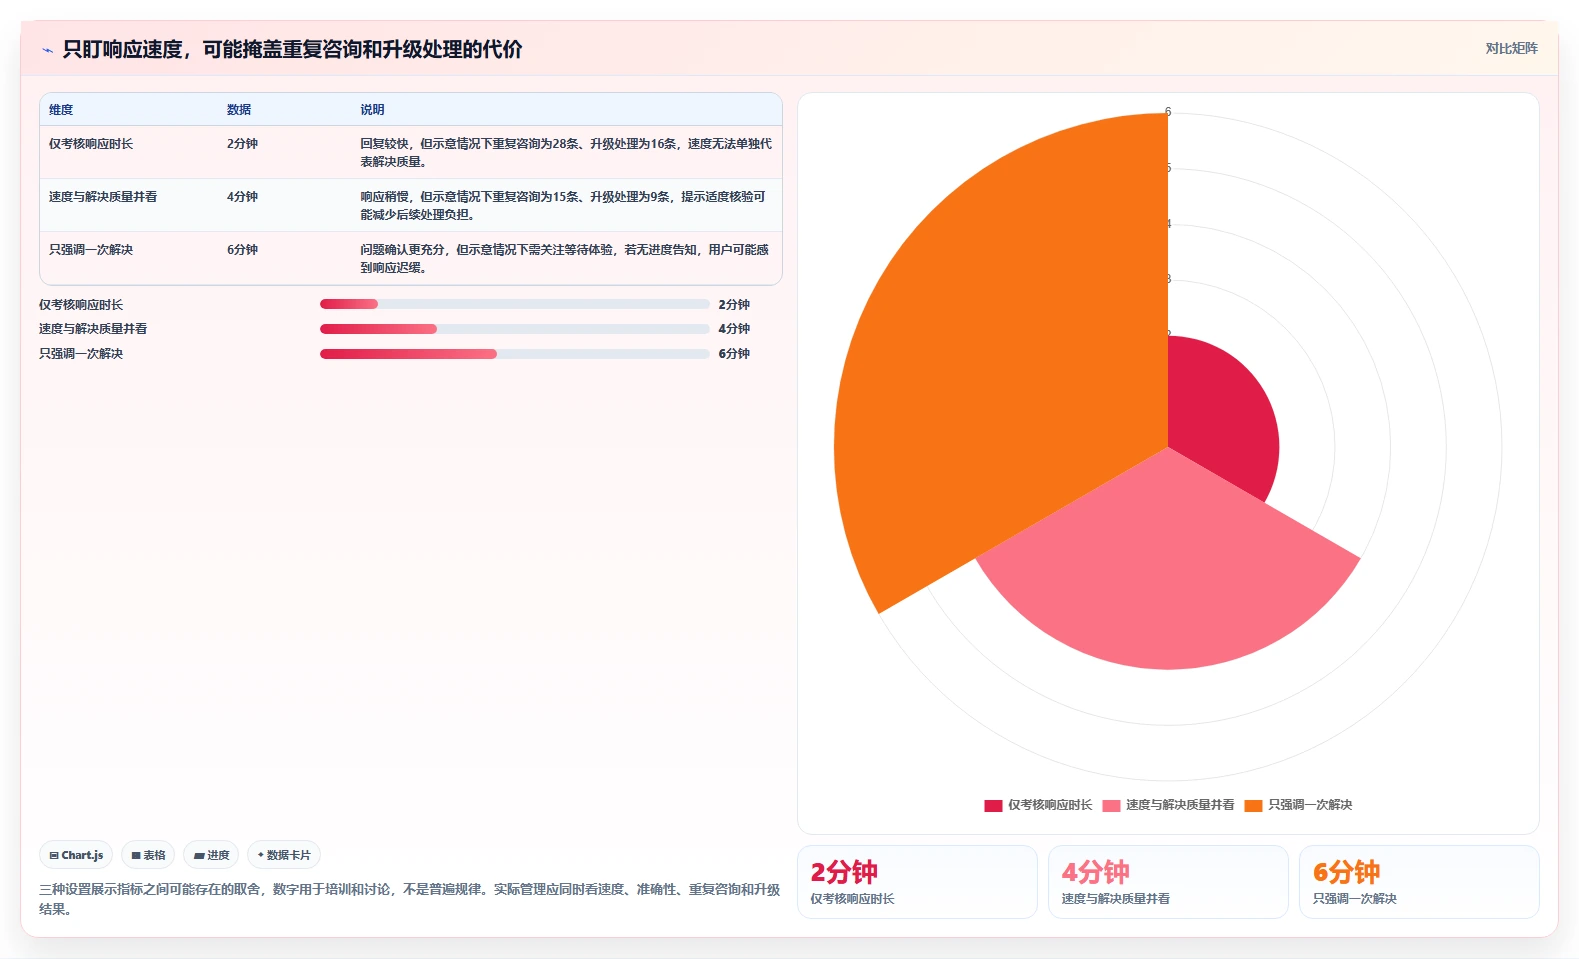Click the 6分钟 cell in the table
Image resolution: width=1579 pixels, height=959 pixels.
(242, 250)
